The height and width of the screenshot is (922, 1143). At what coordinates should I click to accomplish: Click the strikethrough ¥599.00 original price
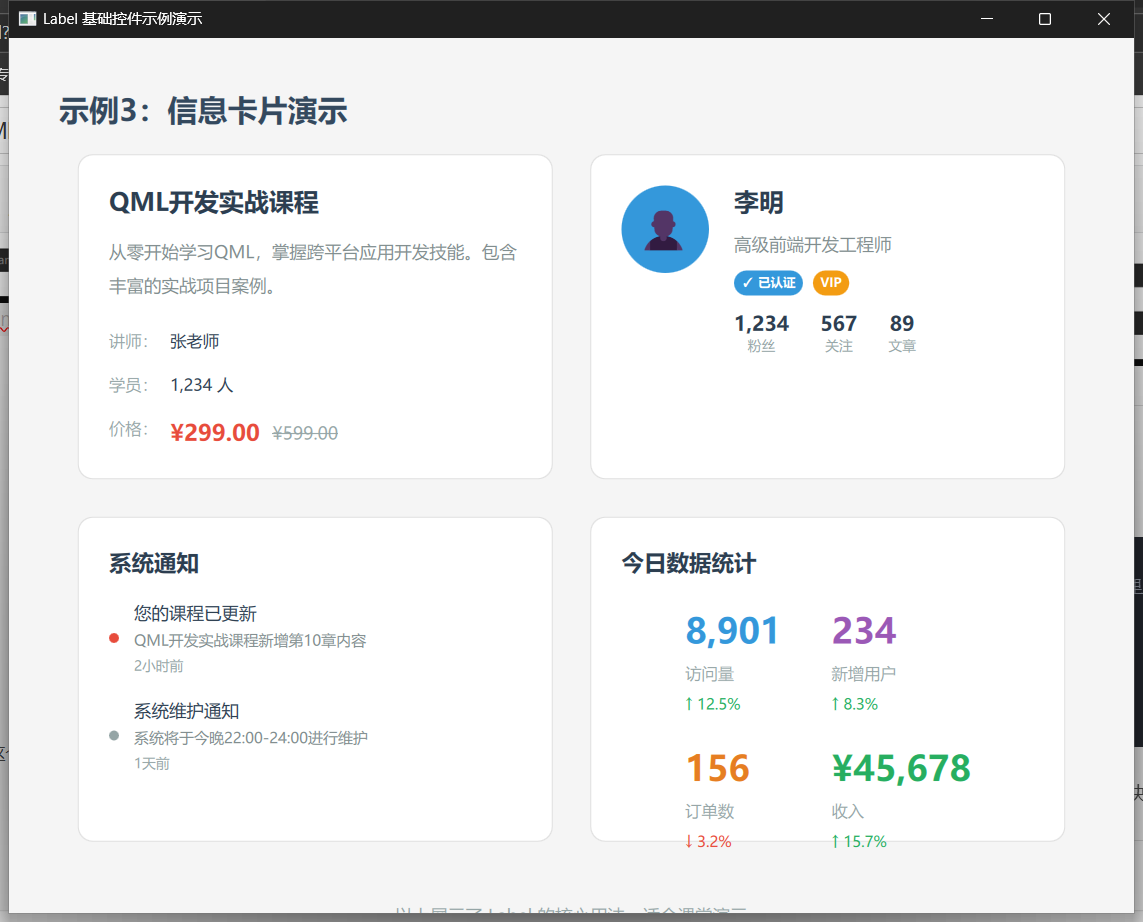click(x=304, y=432)
